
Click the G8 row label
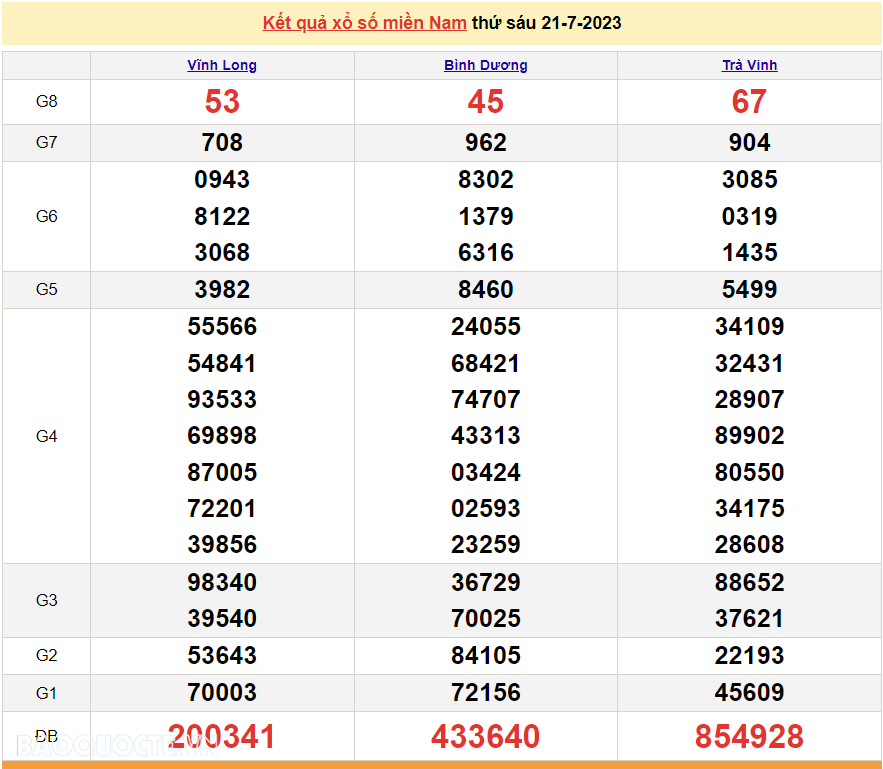click(47, 102)
